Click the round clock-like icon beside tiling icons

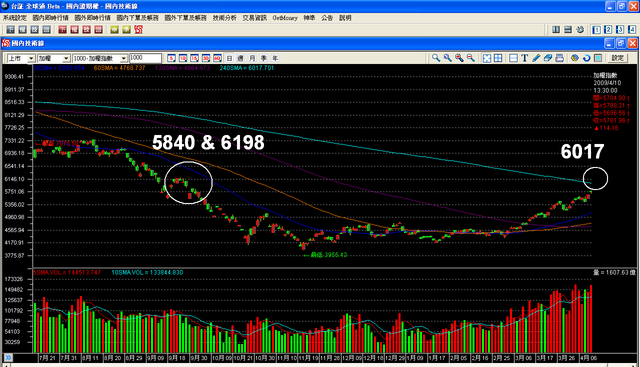coord(580,29)
